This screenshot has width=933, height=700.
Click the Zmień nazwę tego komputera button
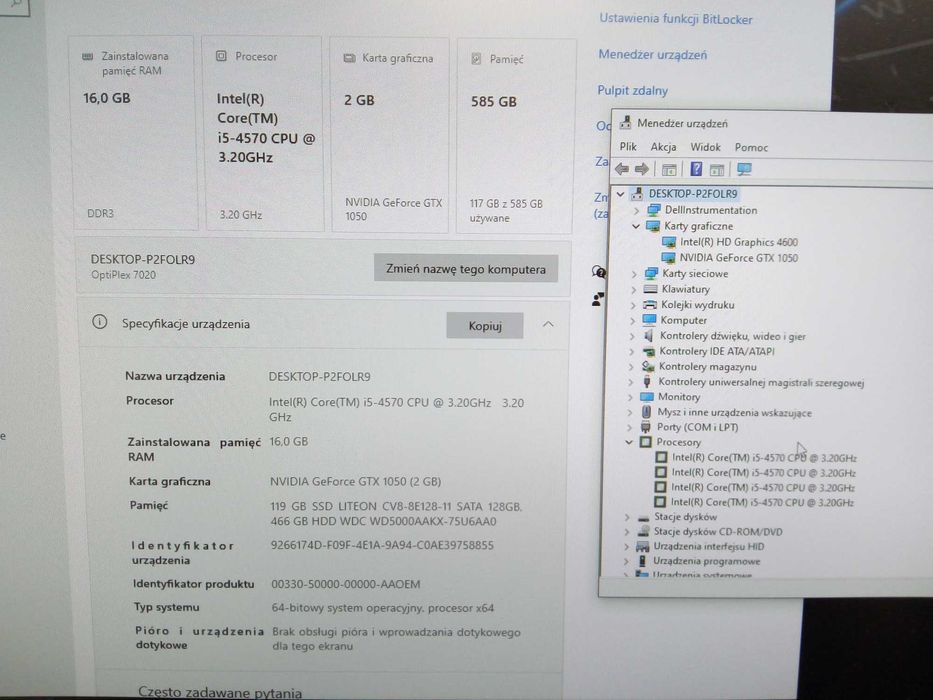tap(466, 268)
